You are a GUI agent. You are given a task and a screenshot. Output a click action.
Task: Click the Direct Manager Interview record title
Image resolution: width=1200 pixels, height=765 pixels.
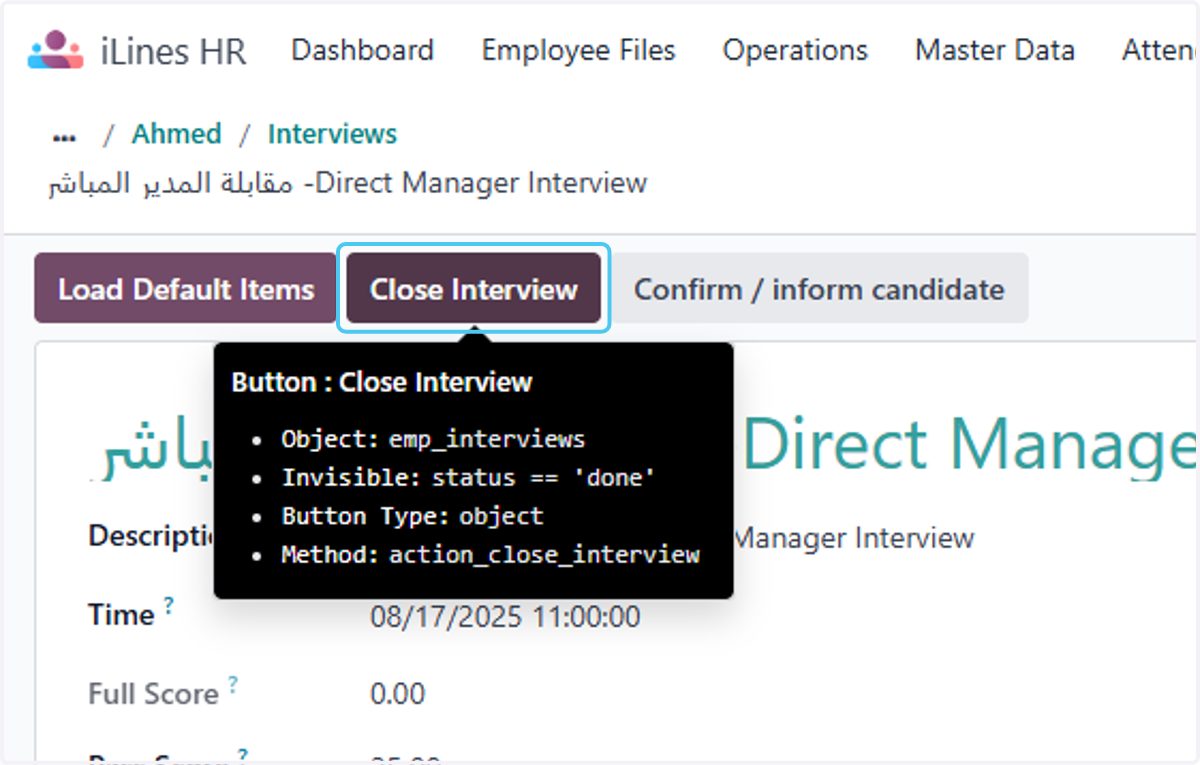click(x=348, y=184)
